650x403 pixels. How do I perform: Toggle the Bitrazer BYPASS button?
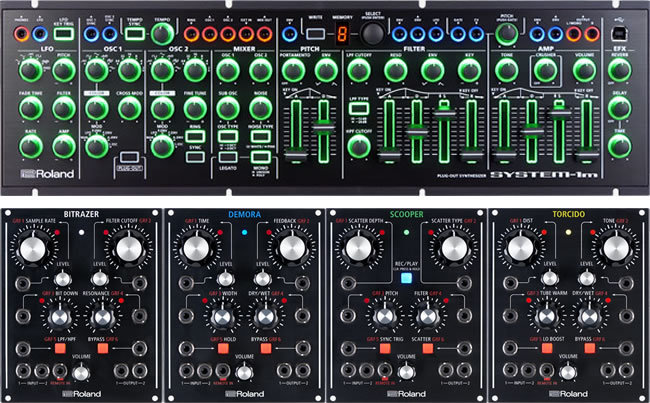tap(103, 347)
